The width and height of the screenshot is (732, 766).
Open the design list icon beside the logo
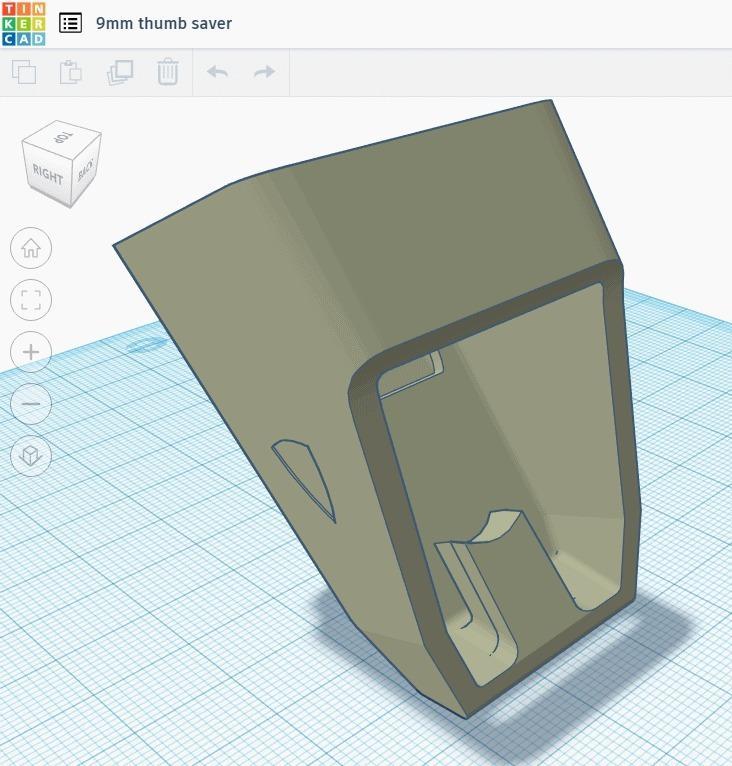pyautogui.click(x=70, y=23)
